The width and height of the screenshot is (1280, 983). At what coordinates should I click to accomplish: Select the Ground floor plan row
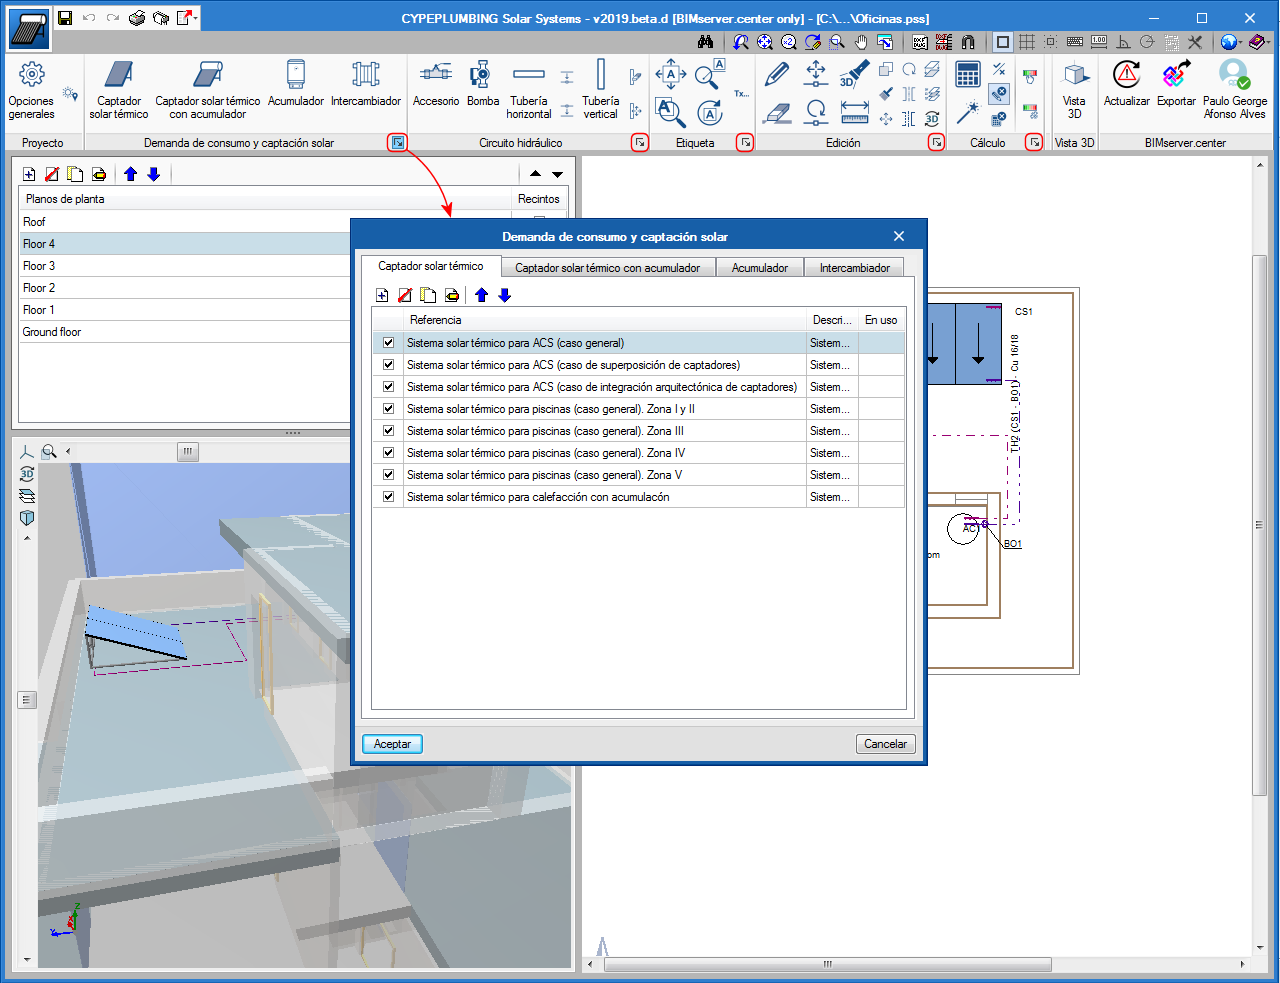186,332
